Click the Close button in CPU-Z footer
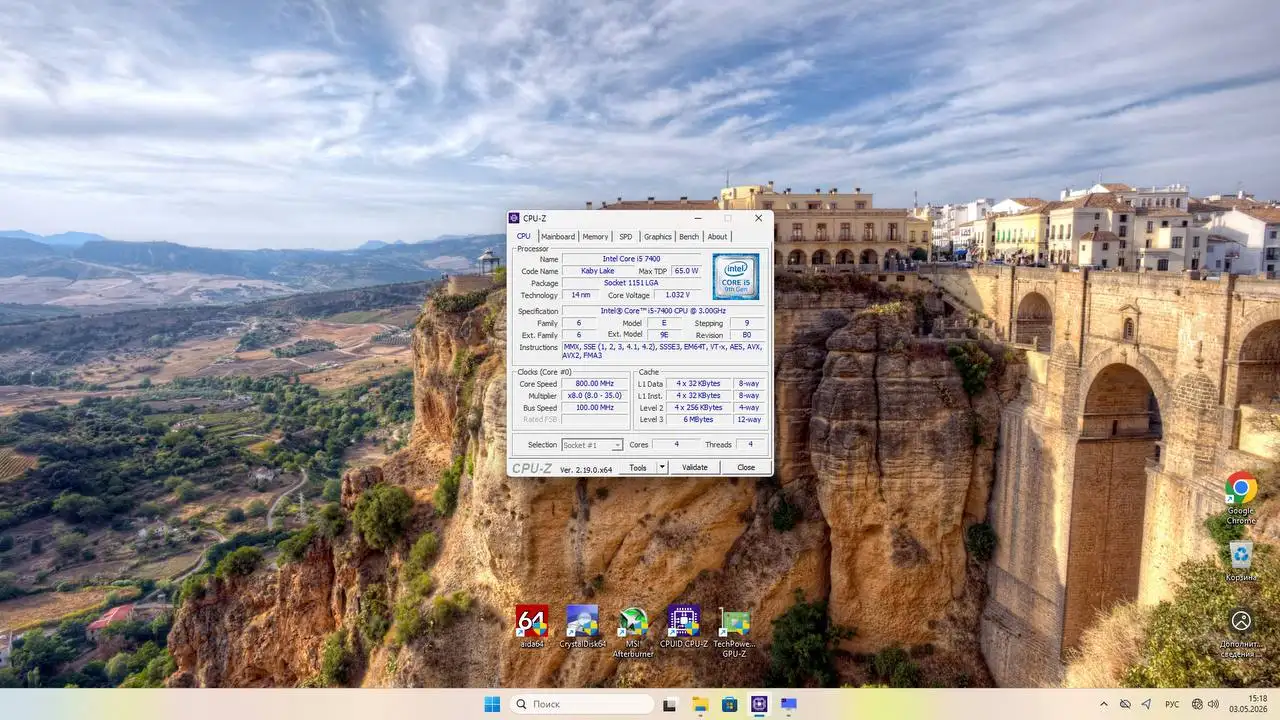 coord(746,467)
